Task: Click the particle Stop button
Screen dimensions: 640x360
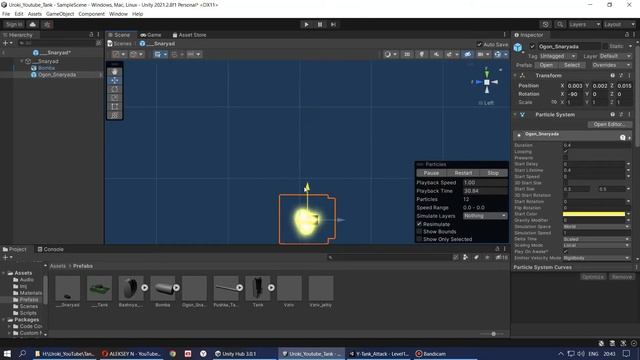Action: point(493,173)
